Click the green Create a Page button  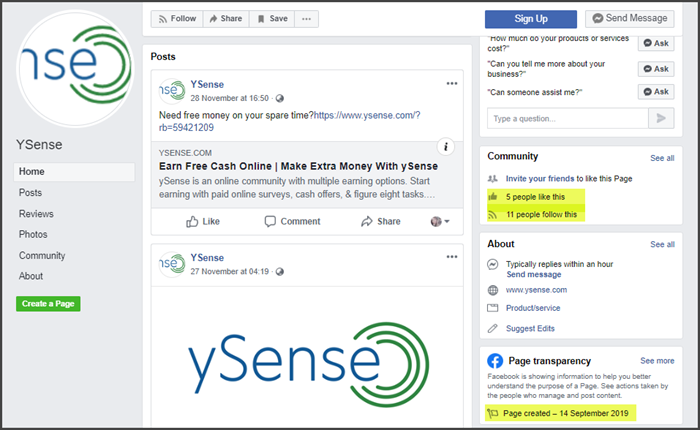(48, 304)
